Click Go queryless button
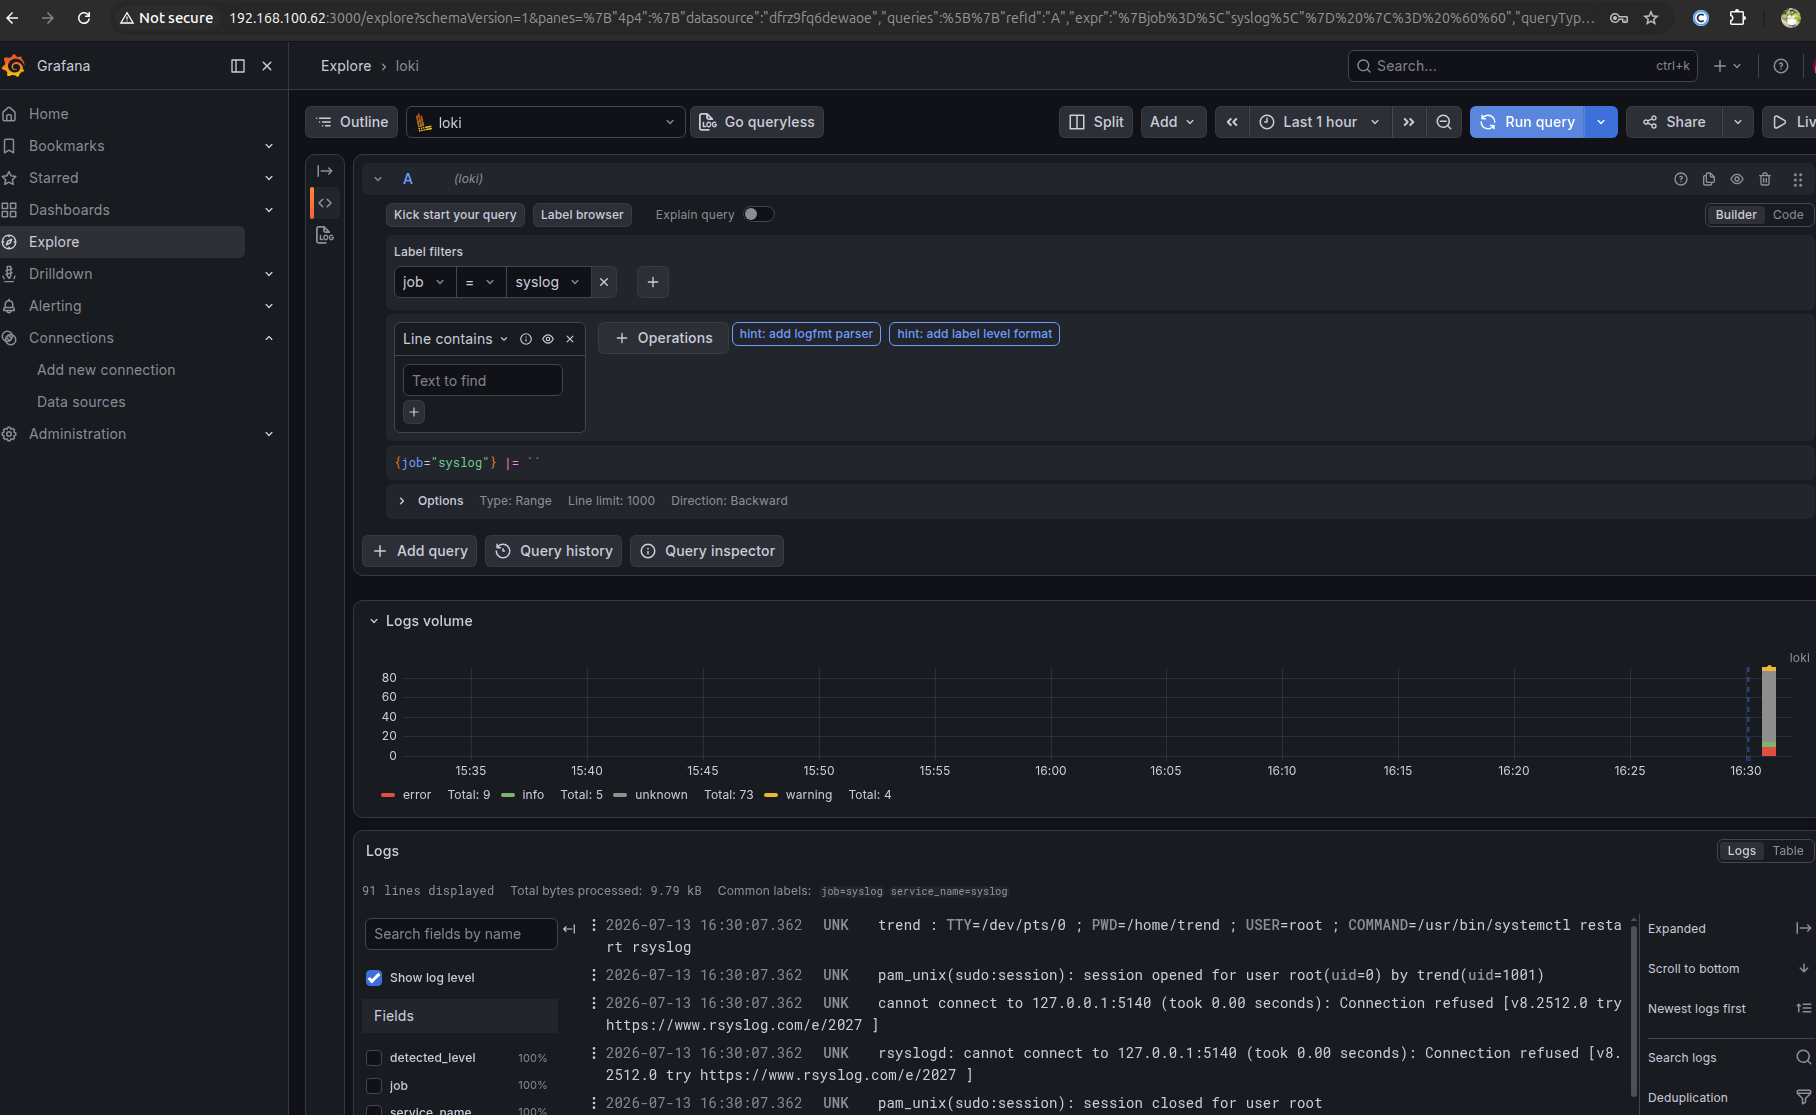Viewport: 1816px width, 1115px height. 757,122
